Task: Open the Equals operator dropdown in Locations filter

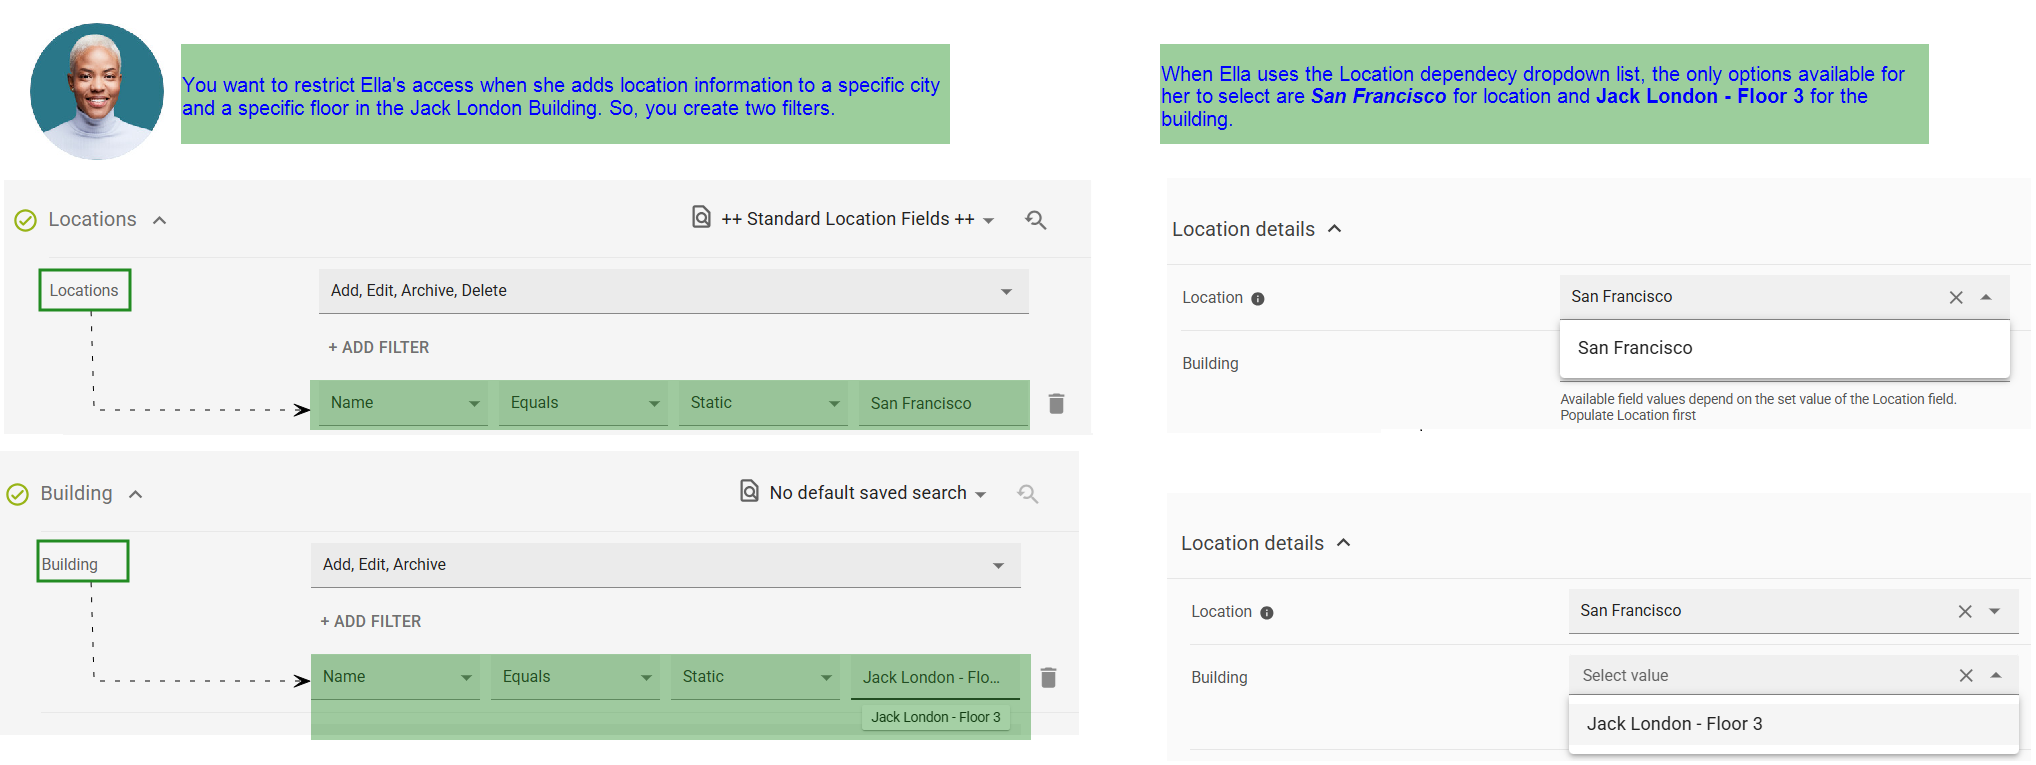Action: tap(583, 403)
